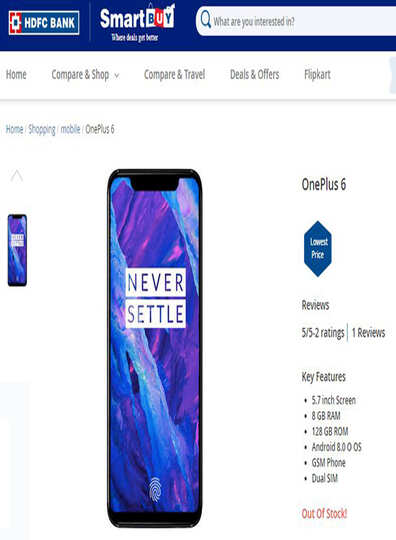Click the SmartBuy logo

137,23
